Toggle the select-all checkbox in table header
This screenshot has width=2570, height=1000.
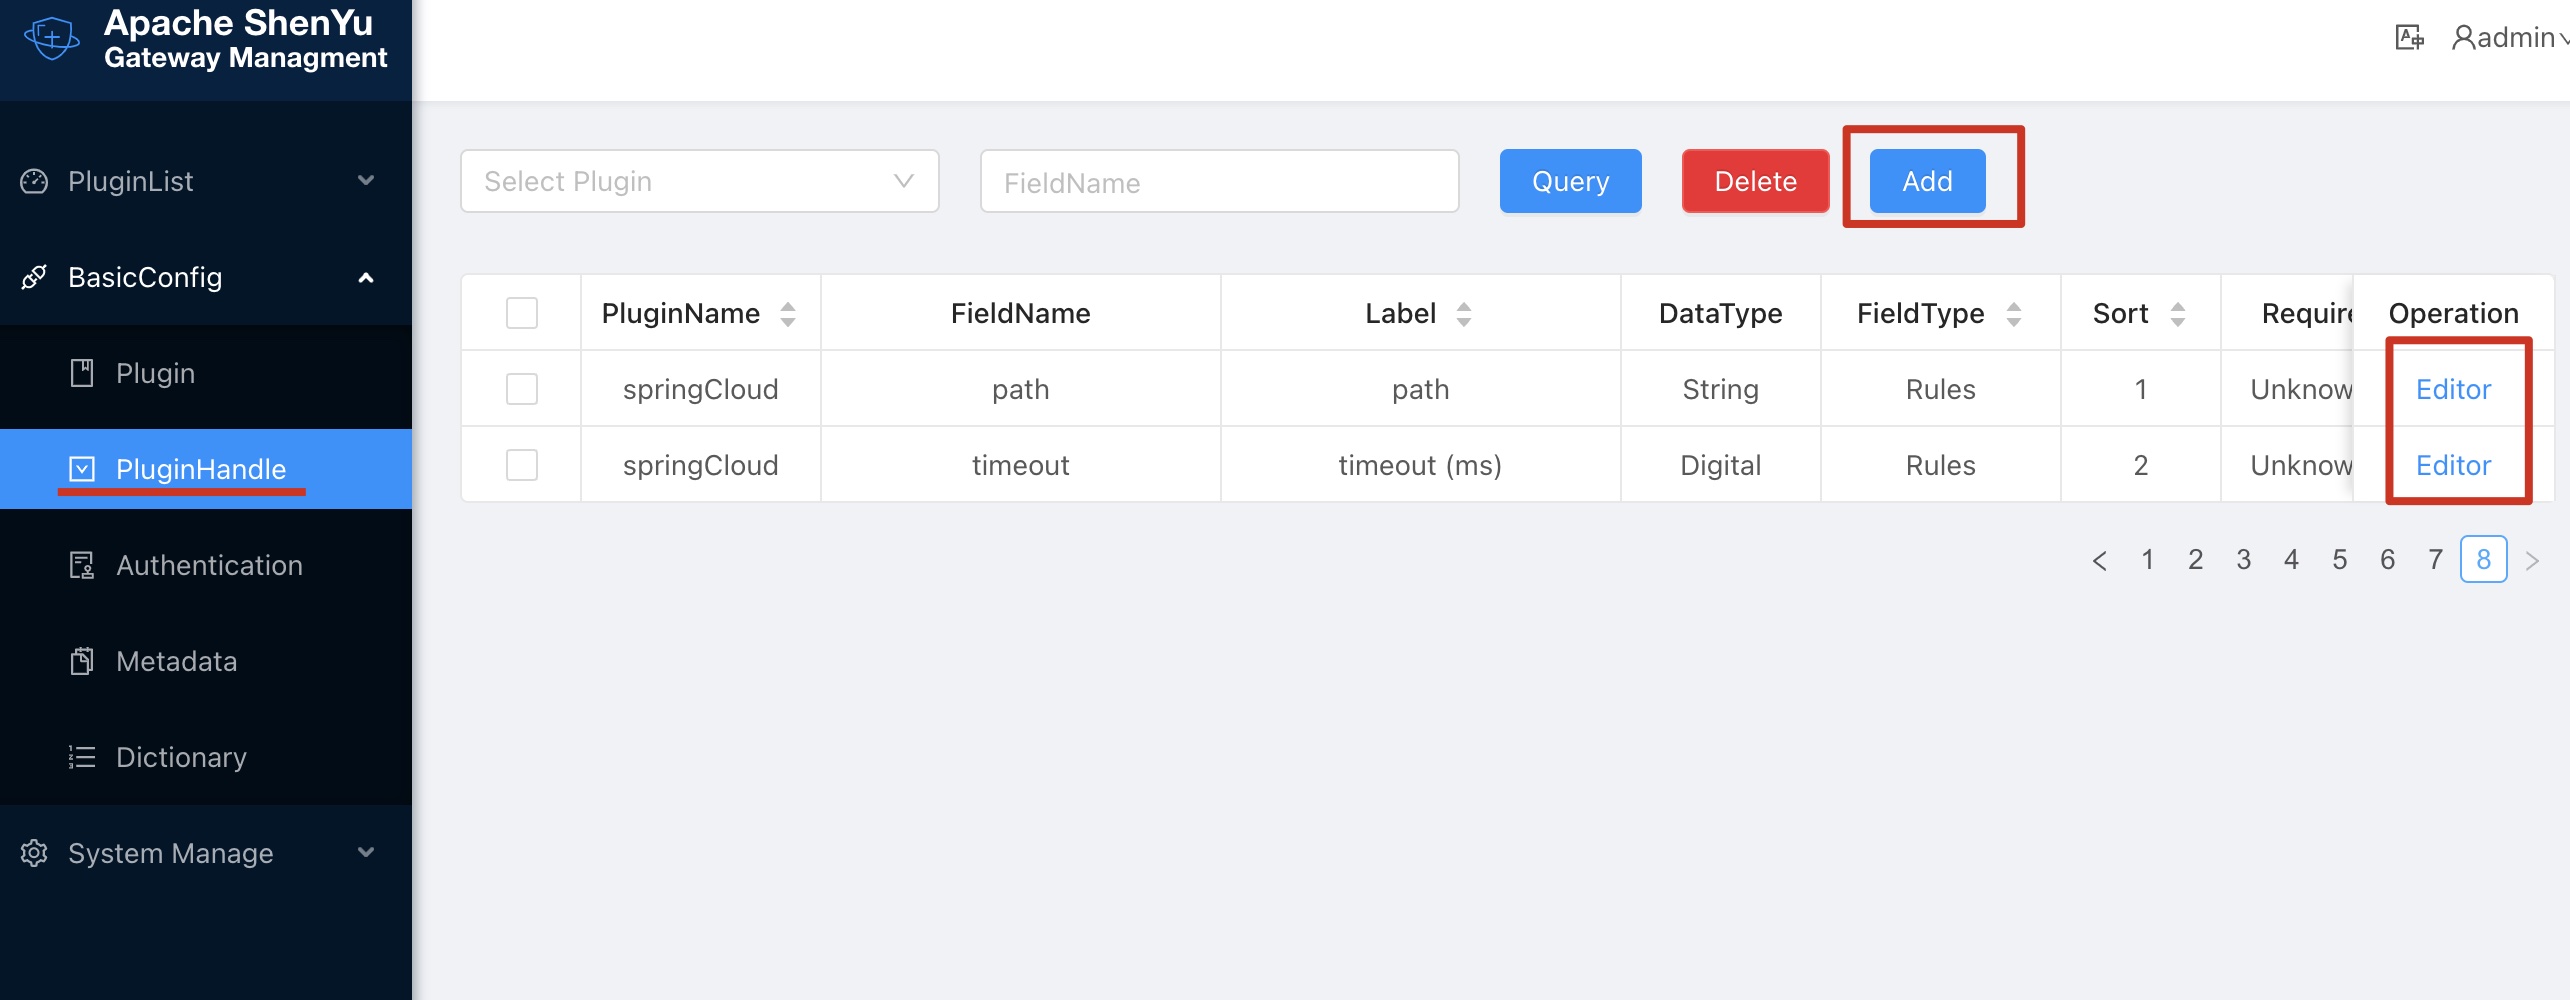click(x=521, y=312)
